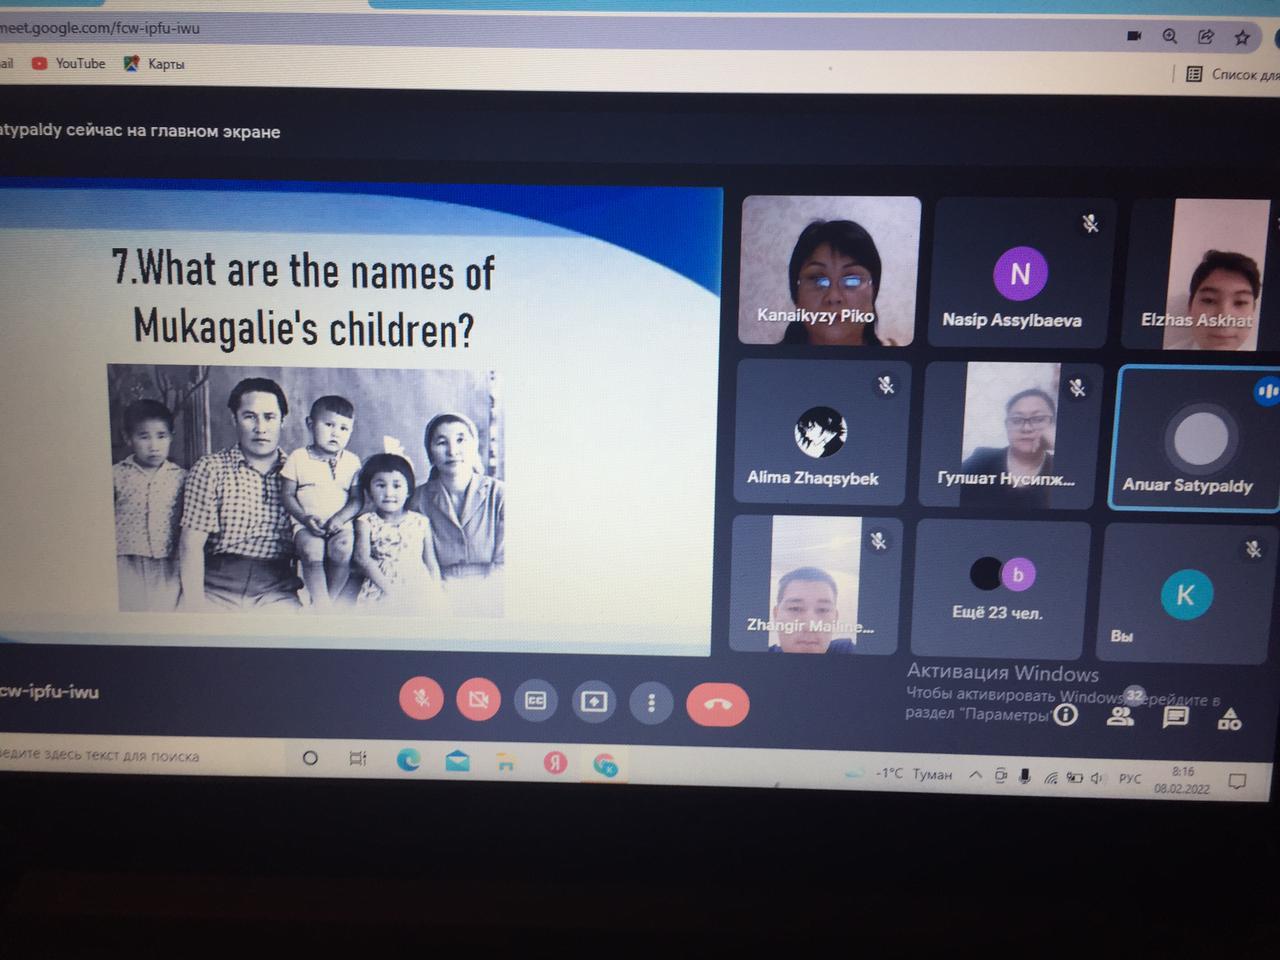The image size is (1280, 960).
Task: Open the Activities shapes icon
Action: coord(1229,718)
